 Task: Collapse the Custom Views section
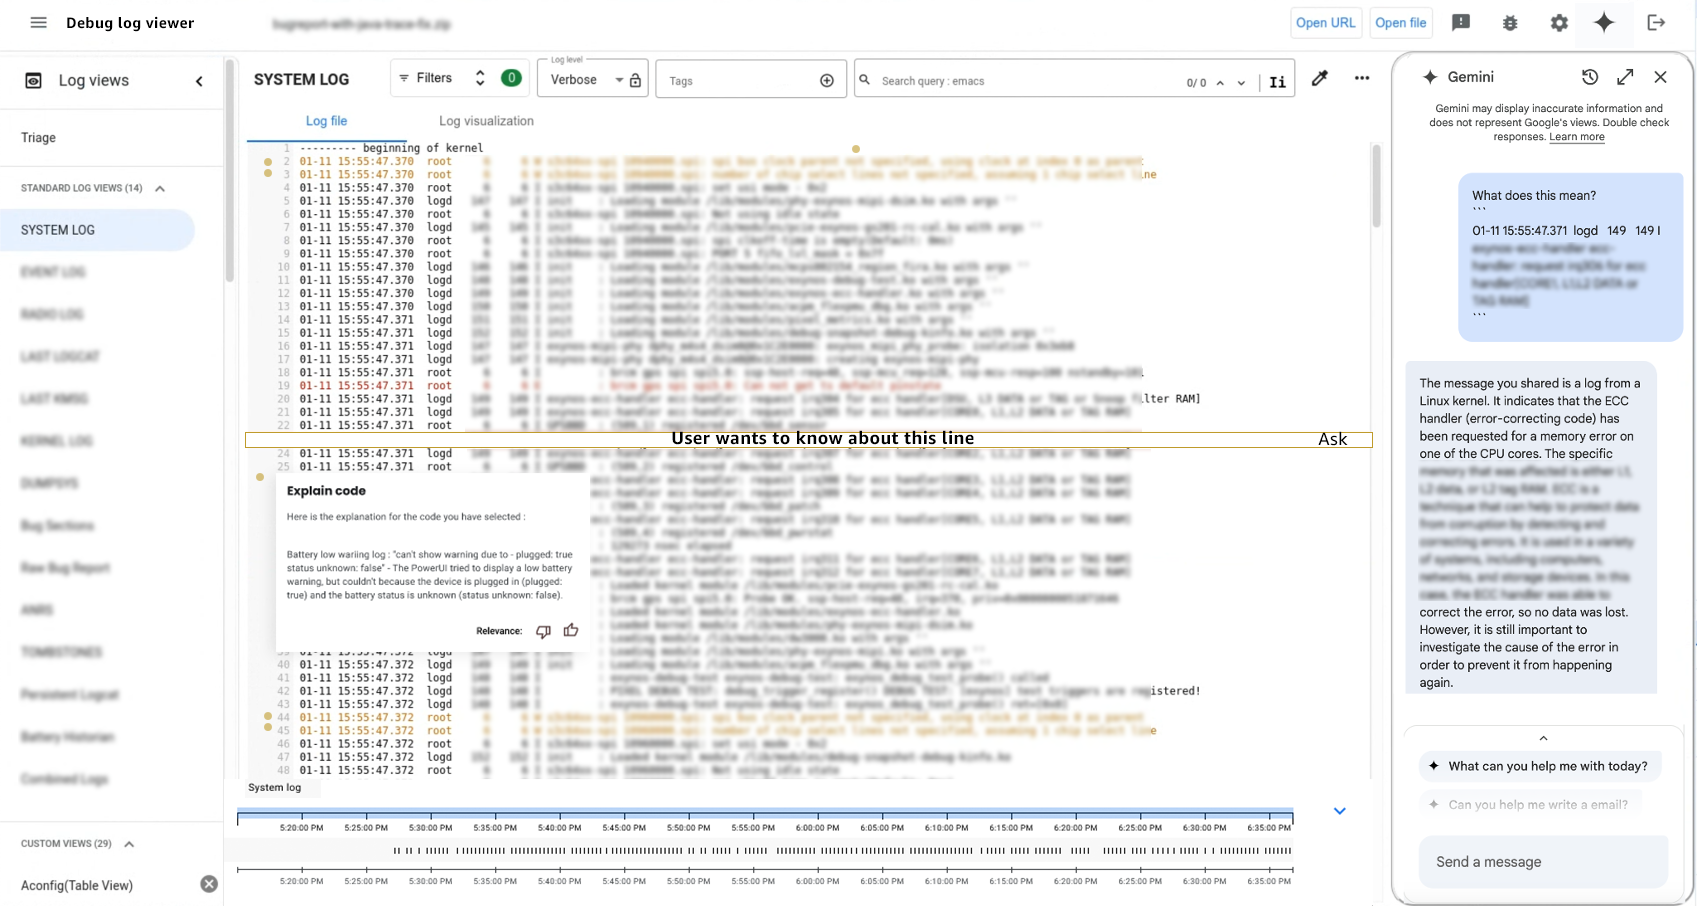click(x=129, y=844)
